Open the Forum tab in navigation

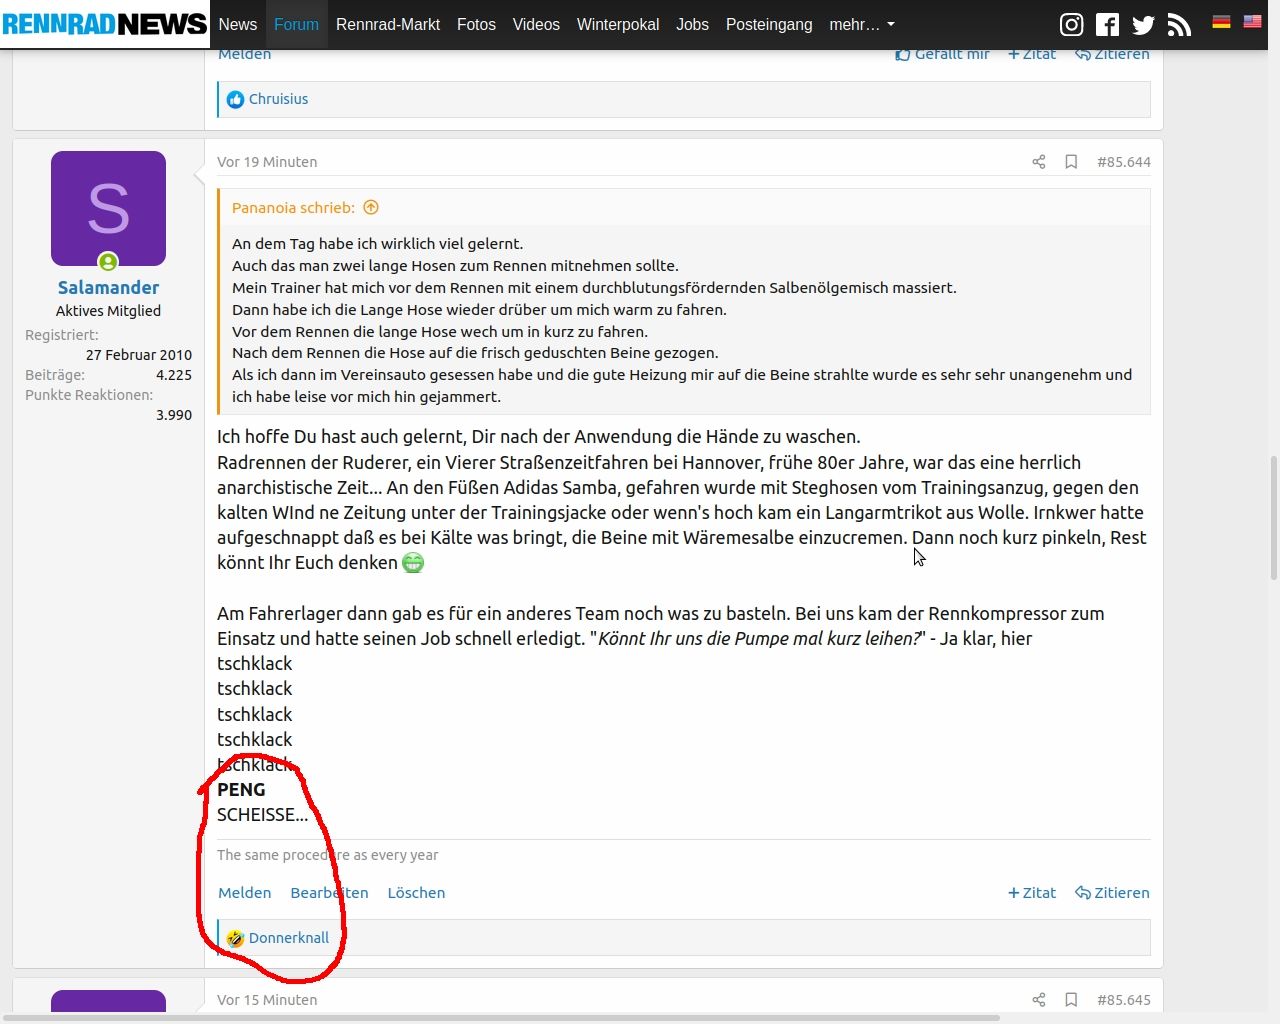tap(296, 25)
